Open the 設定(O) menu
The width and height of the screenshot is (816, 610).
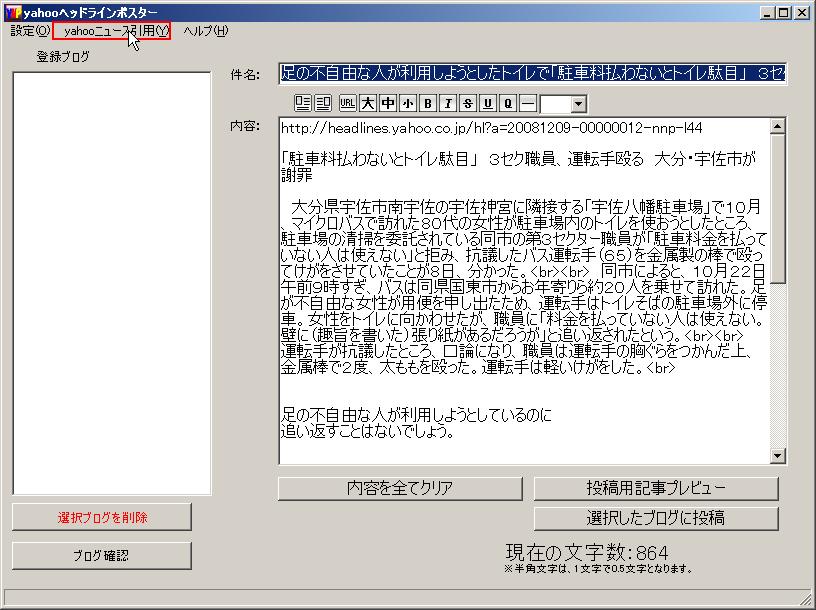pyautogui.click(x=30, y=31)
